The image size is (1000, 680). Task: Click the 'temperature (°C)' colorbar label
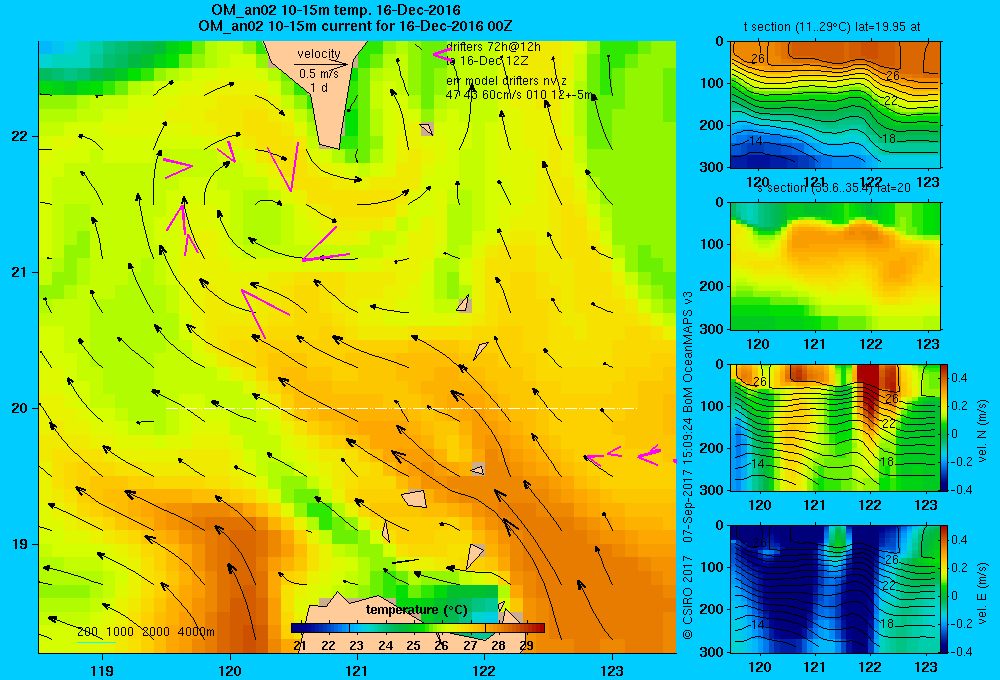point(416,610)
